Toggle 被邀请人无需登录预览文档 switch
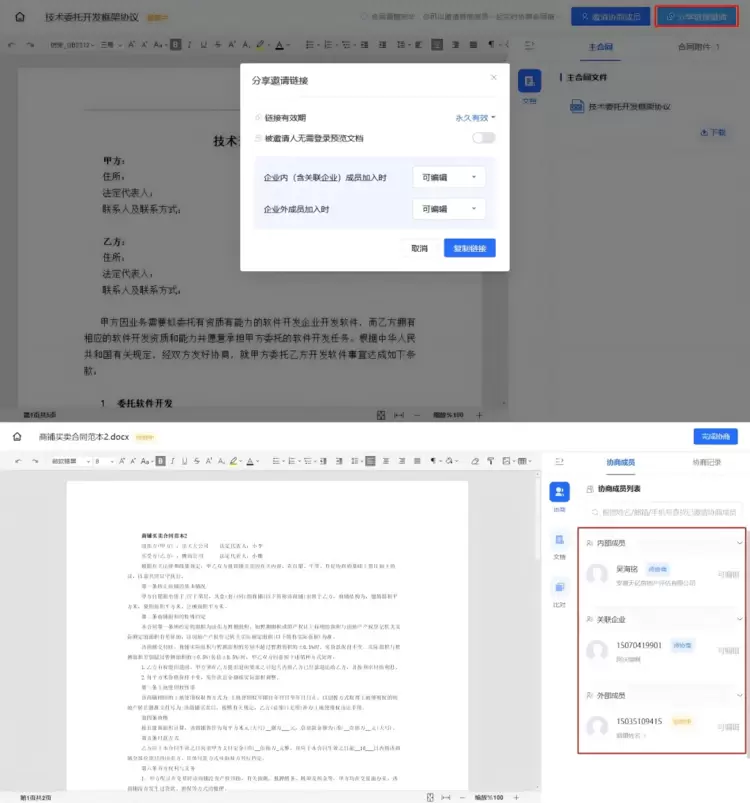Screen dimensions: 750x803 (x=484, y=138)
